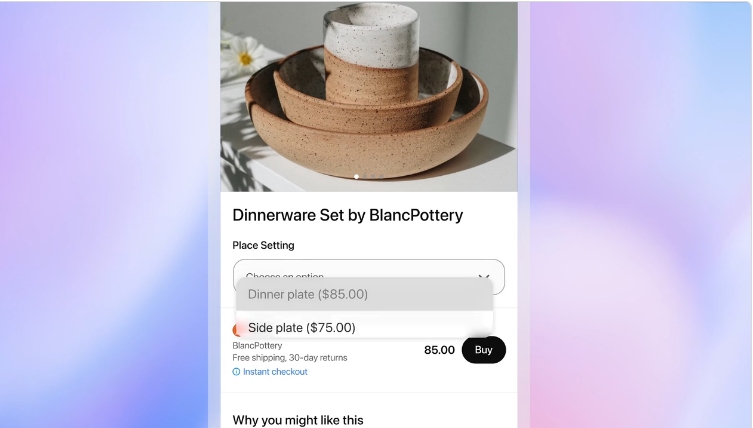Open the Instant checkout link

[275, 372]
